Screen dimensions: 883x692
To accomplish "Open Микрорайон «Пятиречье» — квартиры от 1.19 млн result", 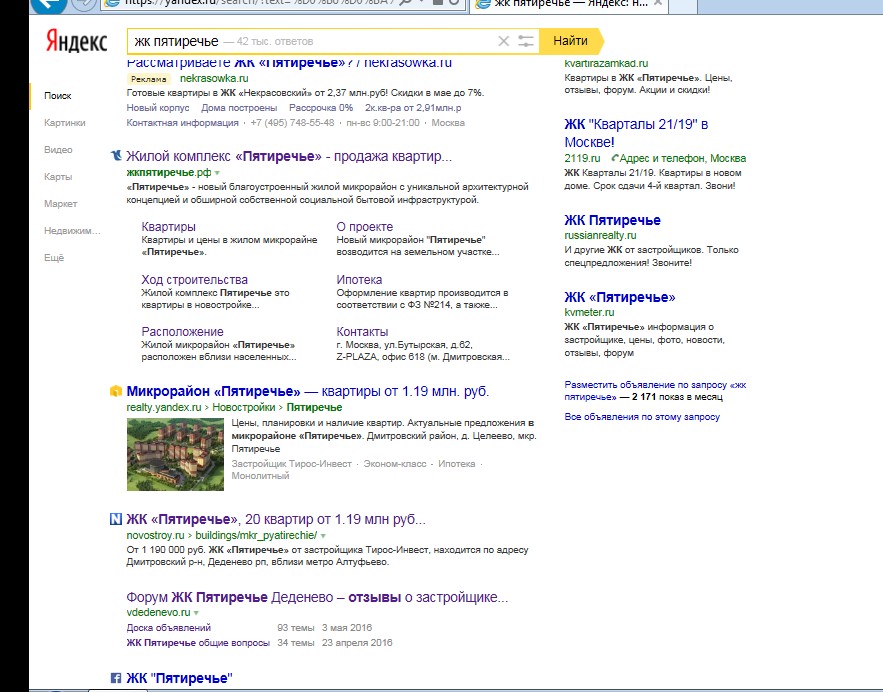I will (307, 391).
